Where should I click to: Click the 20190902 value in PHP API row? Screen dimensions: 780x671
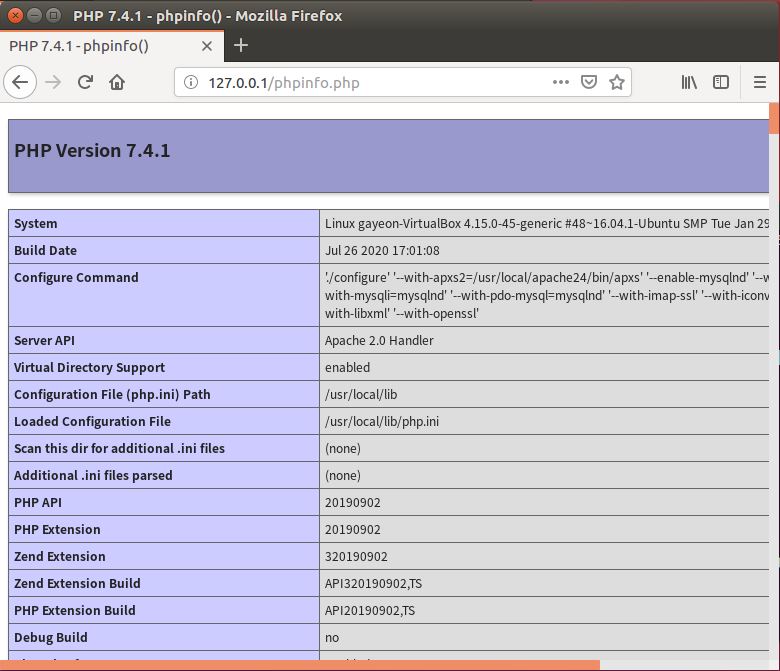353,503
